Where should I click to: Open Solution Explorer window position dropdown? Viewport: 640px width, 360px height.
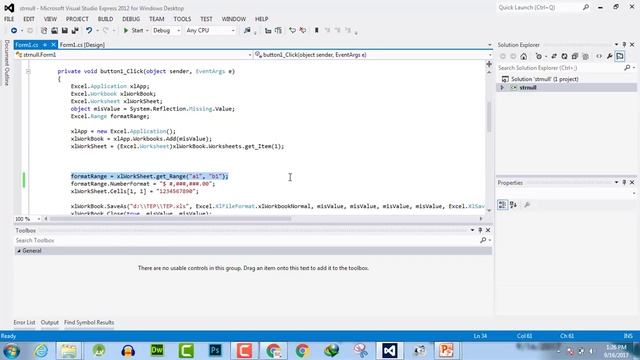click(616, 44)
